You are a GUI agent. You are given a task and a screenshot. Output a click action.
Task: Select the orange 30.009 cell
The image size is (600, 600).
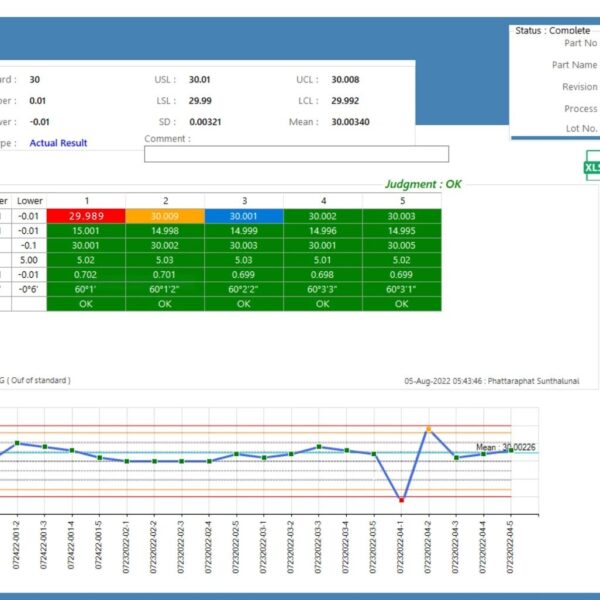pyautogui.click(x=165, y=216)
